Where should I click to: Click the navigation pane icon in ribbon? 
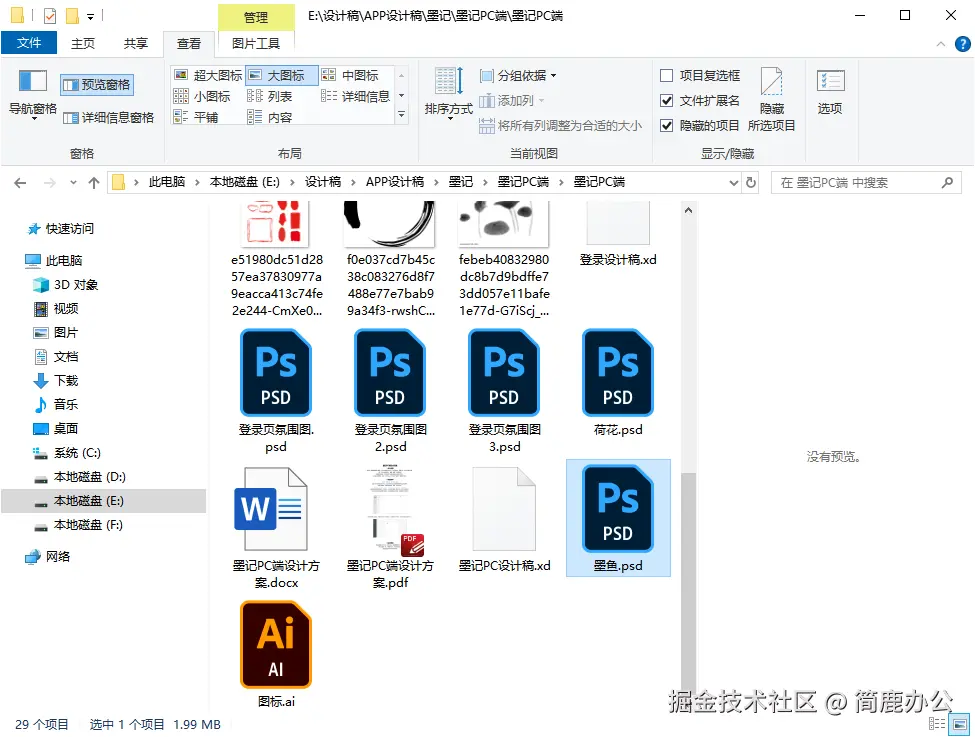(x=33, y=81)
